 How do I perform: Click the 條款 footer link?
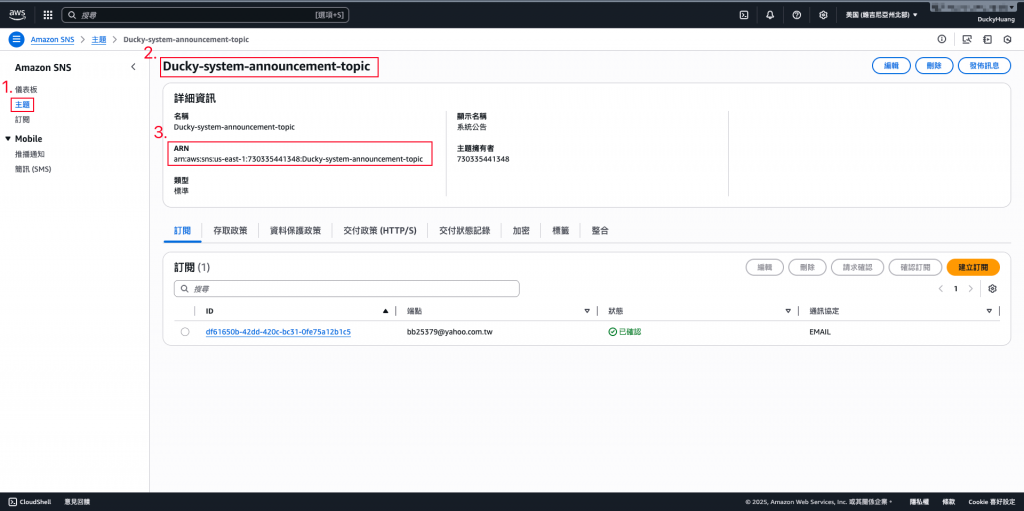click(948, 502)
